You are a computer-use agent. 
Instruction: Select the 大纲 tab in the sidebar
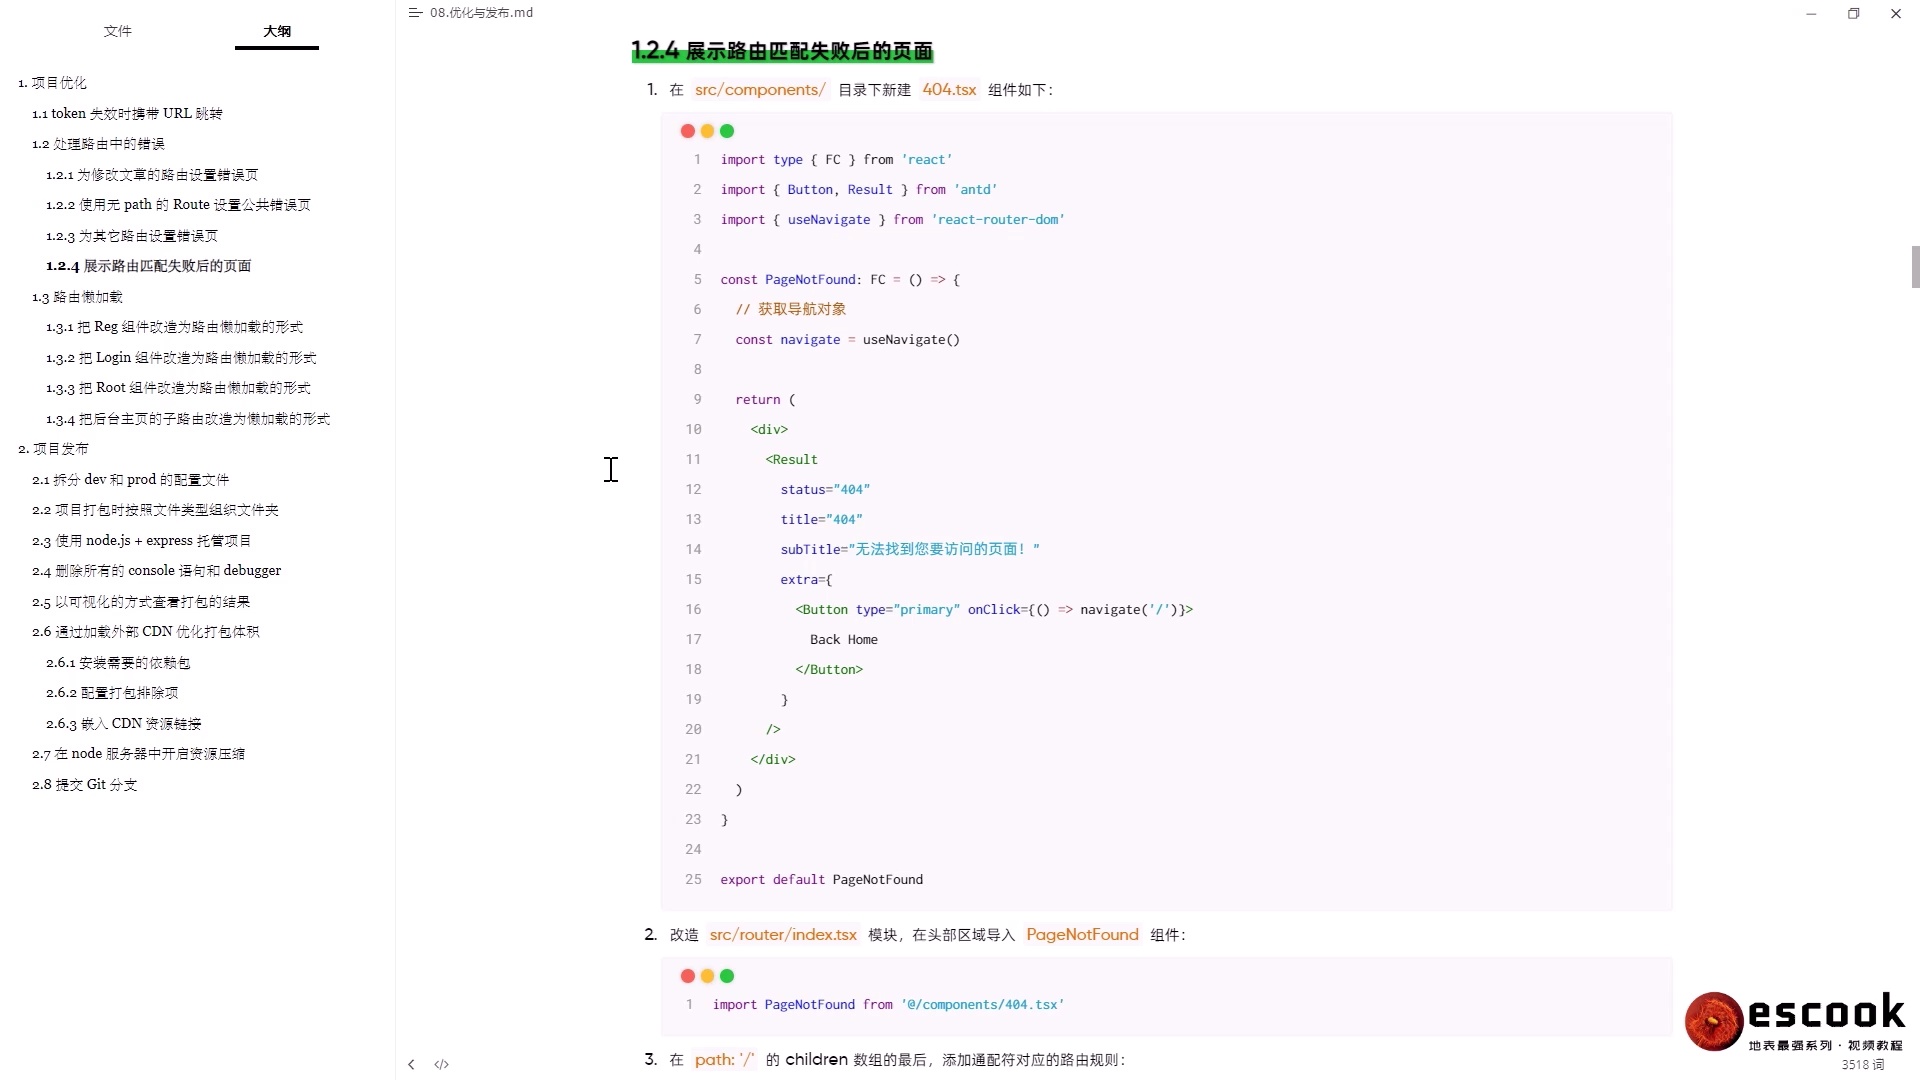point(276,31)
